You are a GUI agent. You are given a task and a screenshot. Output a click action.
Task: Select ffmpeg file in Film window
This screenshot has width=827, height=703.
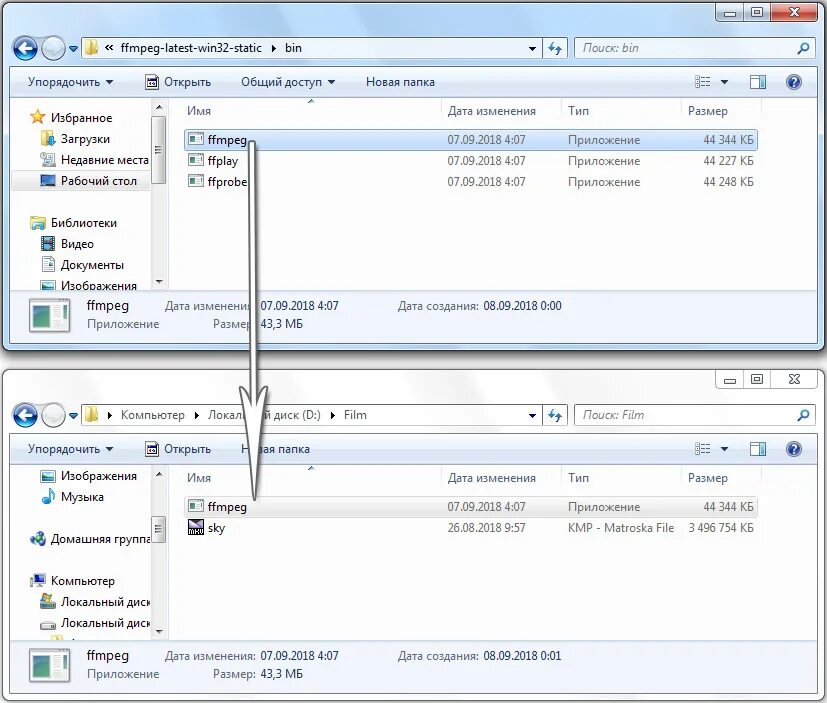tap(471, 507)
